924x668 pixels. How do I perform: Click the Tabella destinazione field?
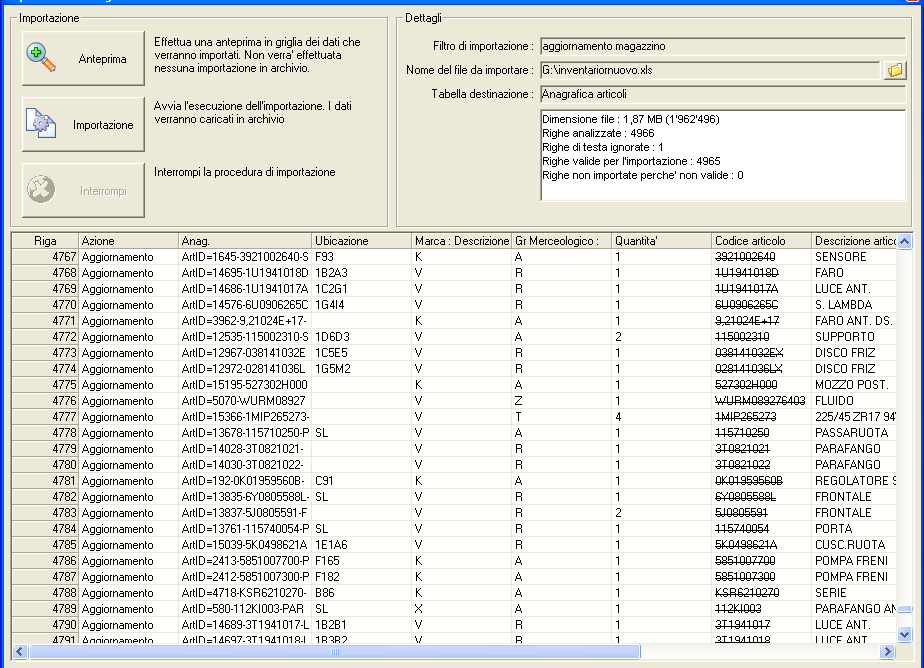(x=722, y=94)
